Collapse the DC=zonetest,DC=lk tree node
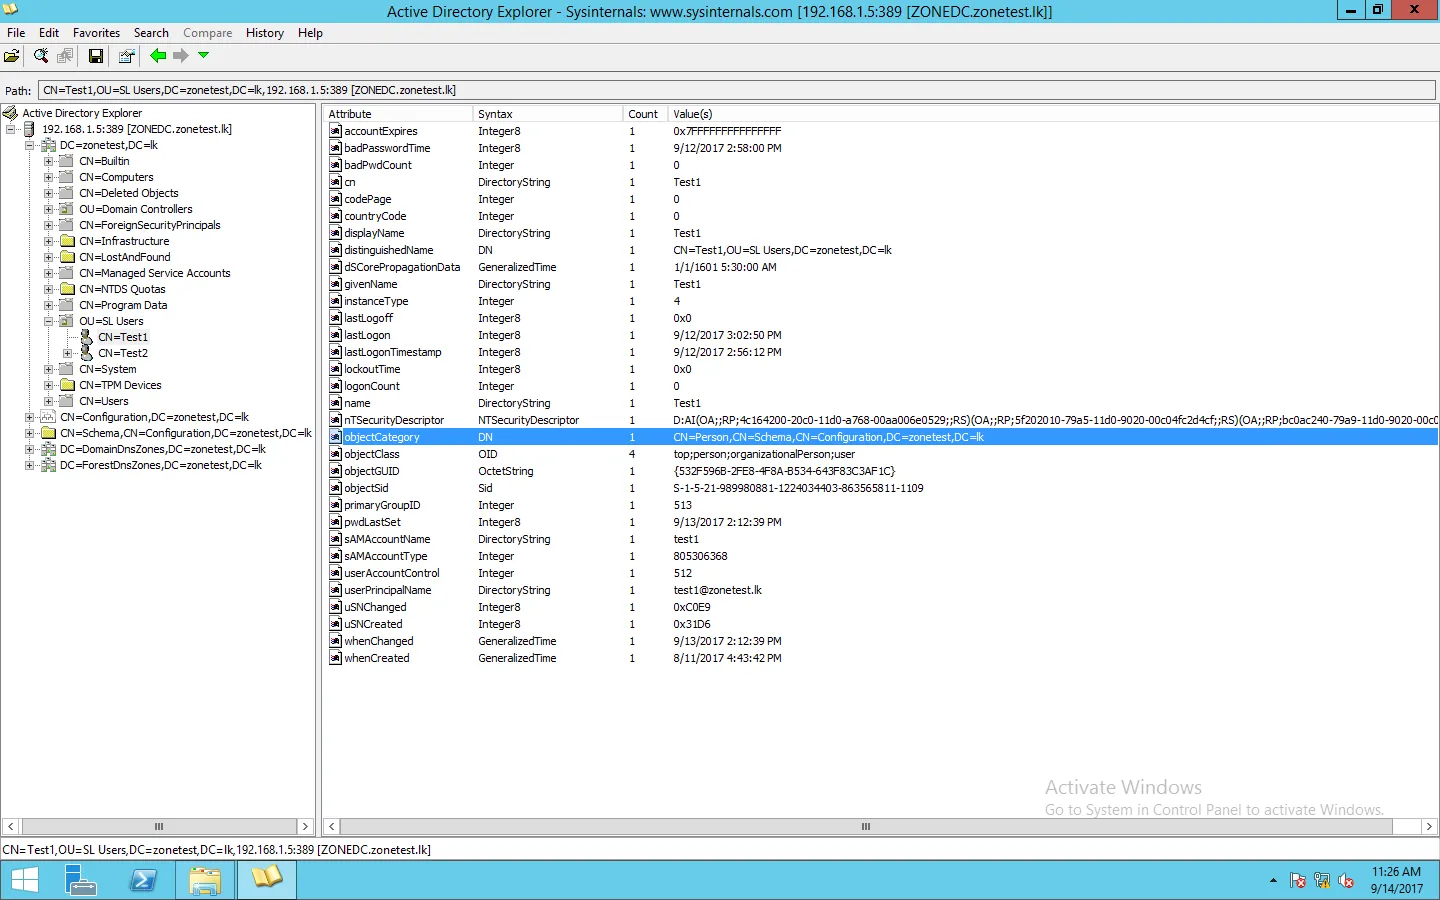This screenshot has width=1440, height=900. [30, 145]
